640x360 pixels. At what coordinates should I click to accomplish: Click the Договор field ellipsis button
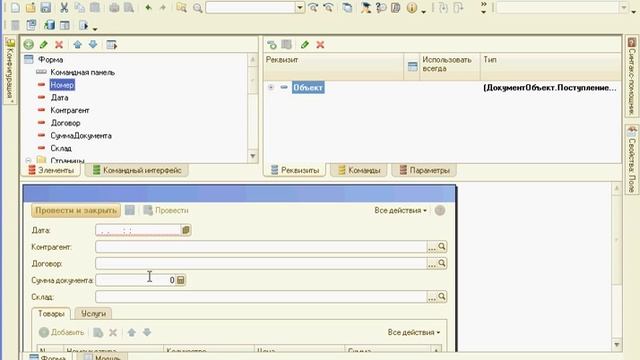point(432,264)
